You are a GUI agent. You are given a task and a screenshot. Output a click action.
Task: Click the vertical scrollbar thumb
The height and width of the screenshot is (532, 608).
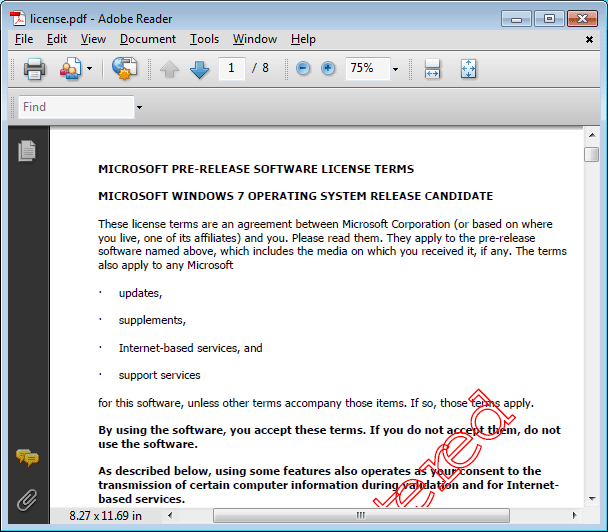click(x=592, y=154)
